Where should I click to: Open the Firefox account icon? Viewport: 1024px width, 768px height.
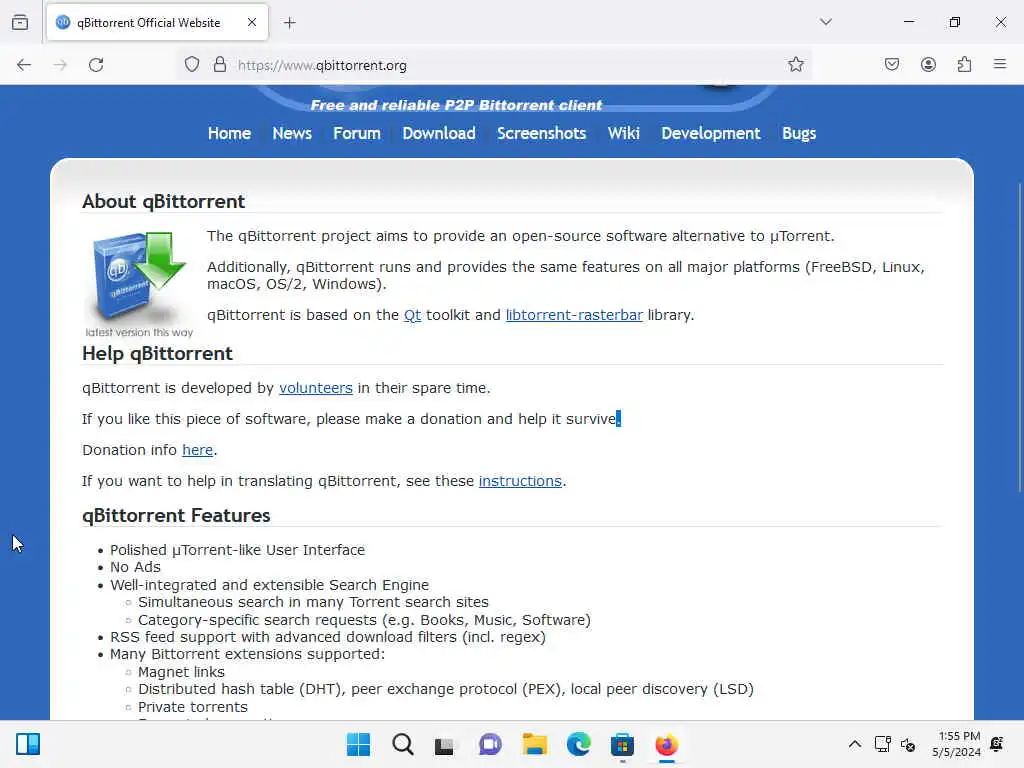pyautogui.click(x=928, y=65)
